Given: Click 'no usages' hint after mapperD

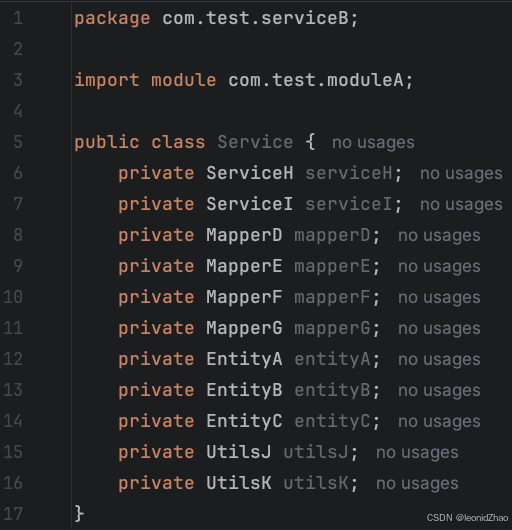Looking at the screenshot, I should (x=439, y=236).
